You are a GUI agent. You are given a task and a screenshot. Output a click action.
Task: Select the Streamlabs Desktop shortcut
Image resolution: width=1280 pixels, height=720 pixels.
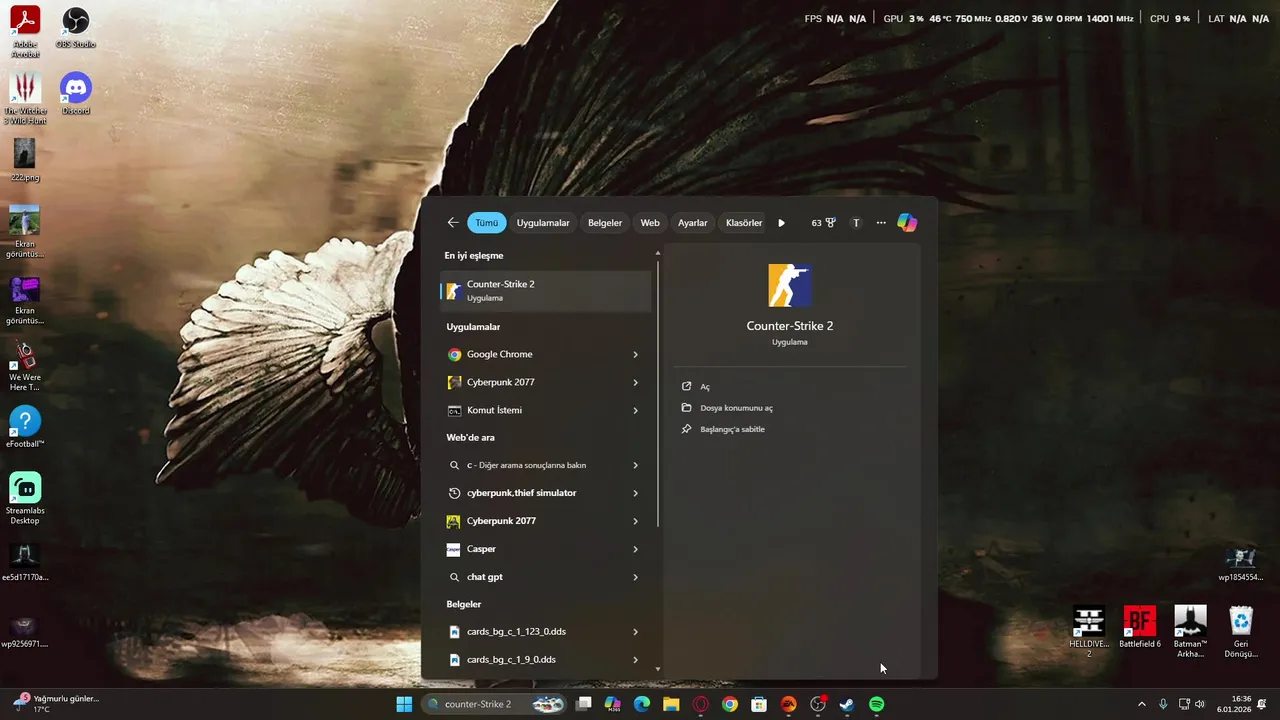tap(25, 498)
